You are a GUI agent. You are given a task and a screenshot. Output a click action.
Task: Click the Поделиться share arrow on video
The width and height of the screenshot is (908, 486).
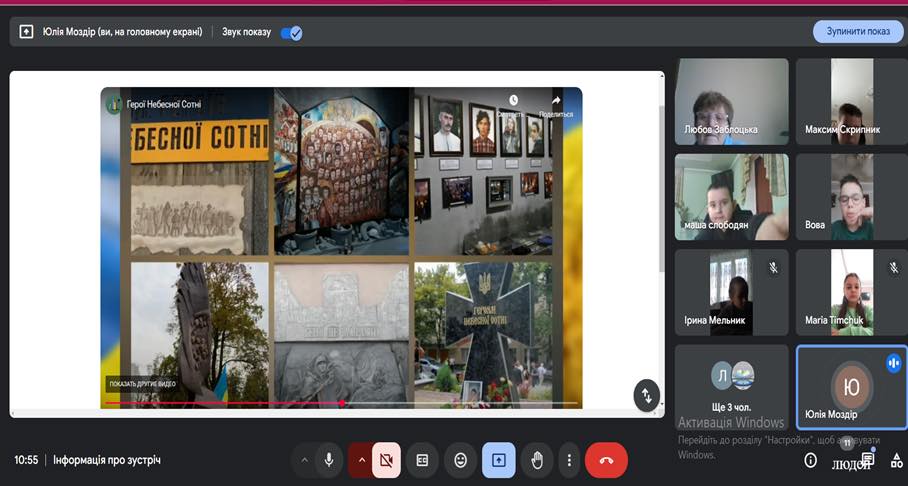pos(556,101)
